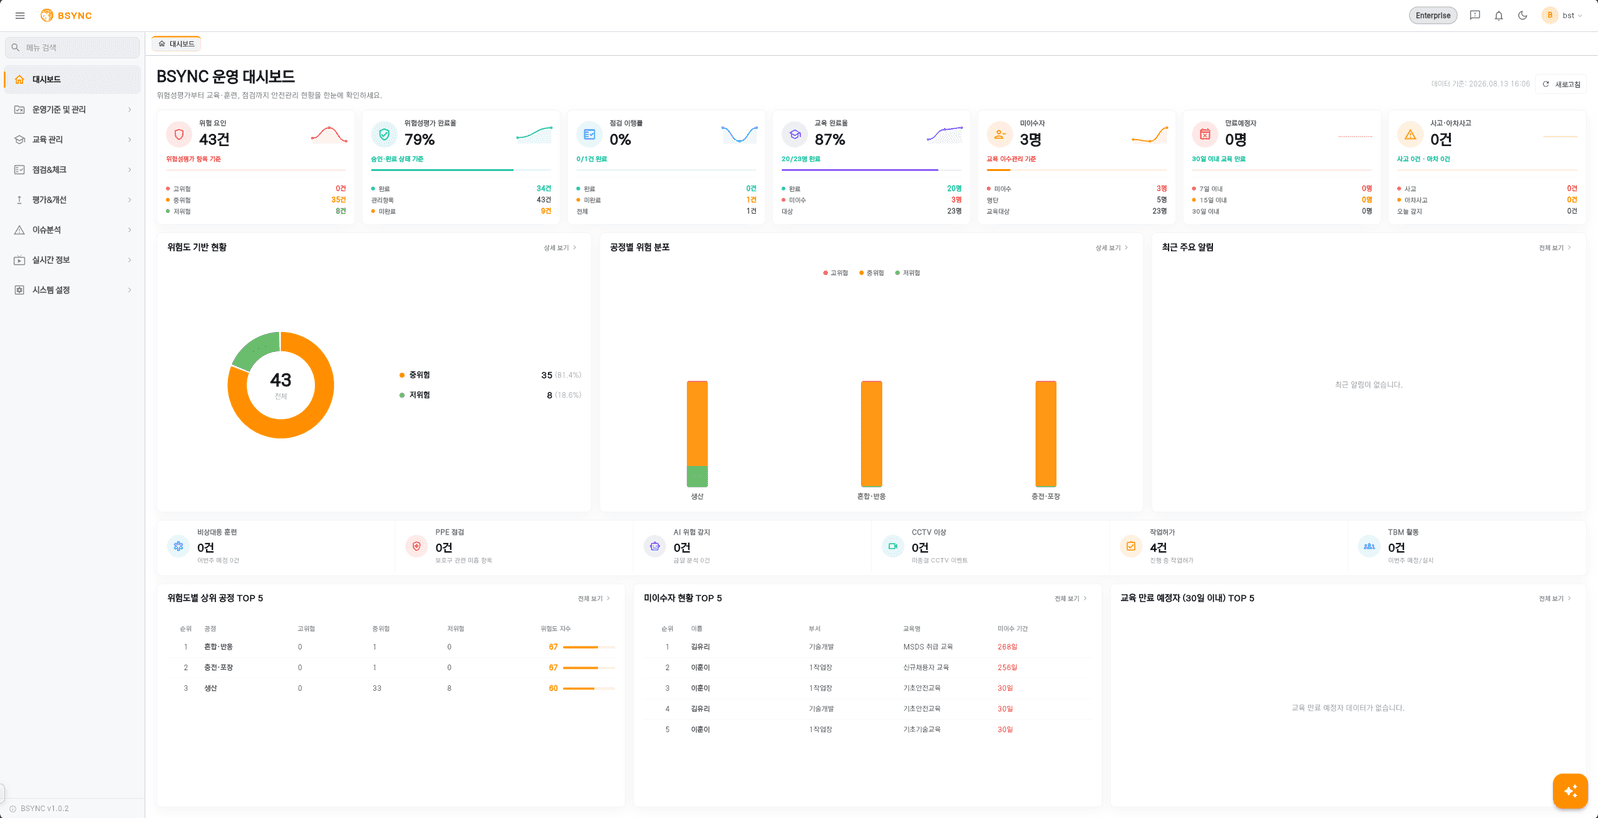The image size is (1598, 818).
Task: Click the 위험성평가 완료율 progress bar
Action: 461,170
